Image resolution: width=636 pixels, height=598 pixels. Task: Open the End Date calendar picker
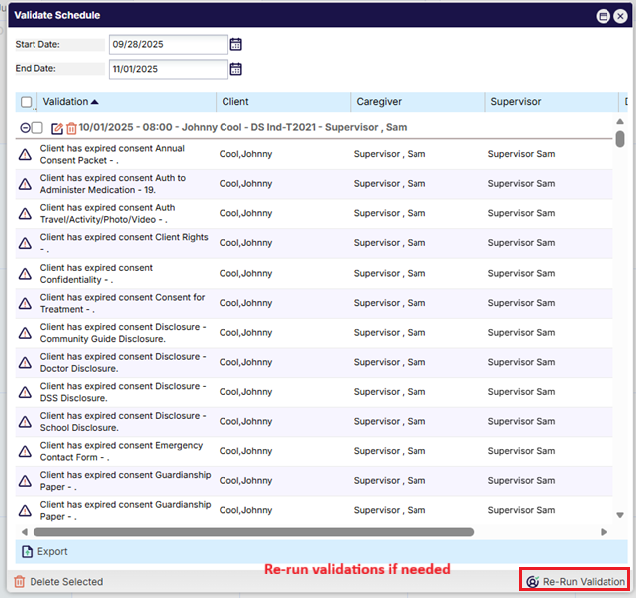236,69
